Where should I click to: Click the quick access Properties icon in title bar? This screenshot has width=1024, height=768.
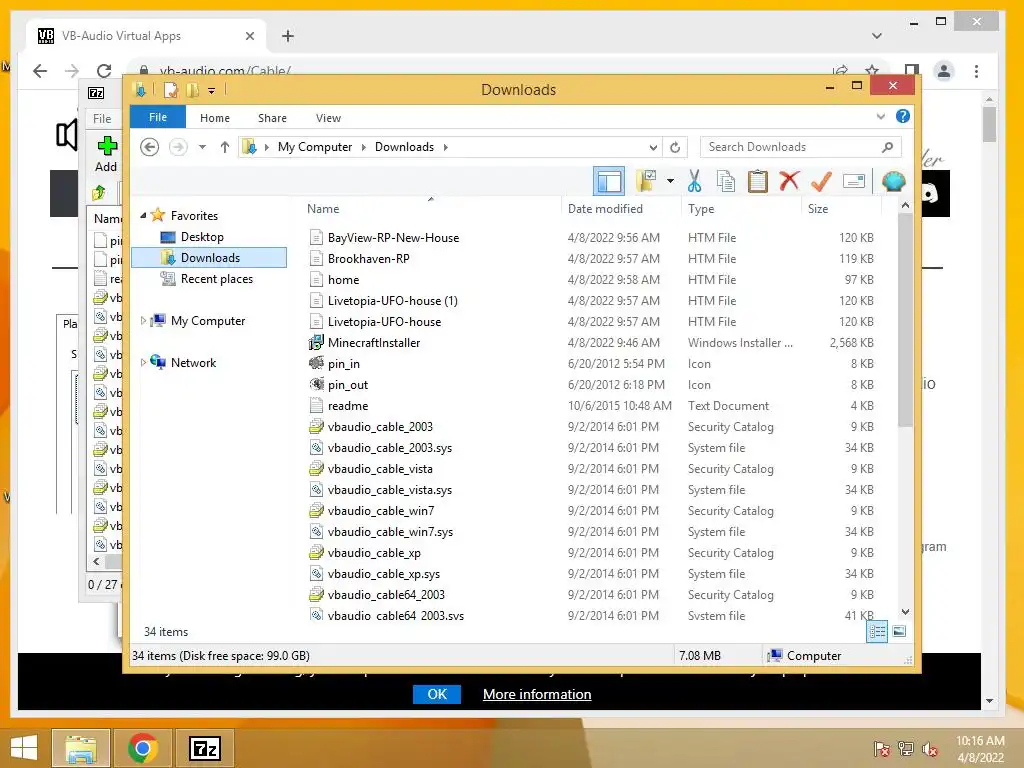click(x=170, y=90)
